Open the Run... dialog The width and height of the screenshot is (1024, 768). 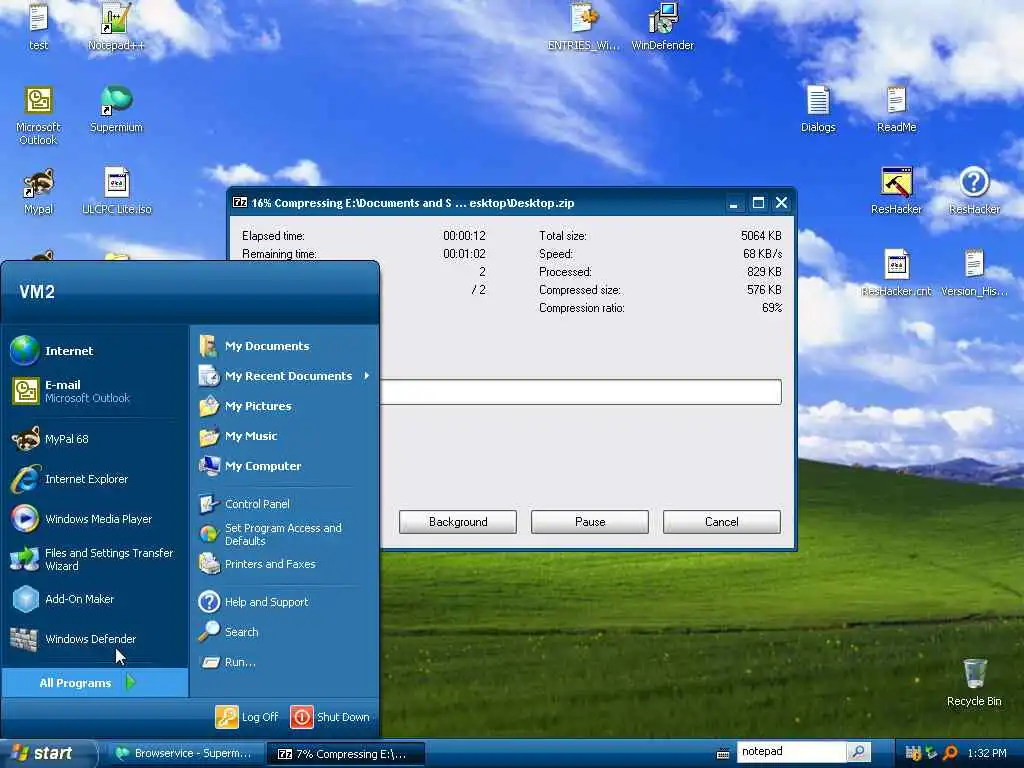(x=284, y=662)
